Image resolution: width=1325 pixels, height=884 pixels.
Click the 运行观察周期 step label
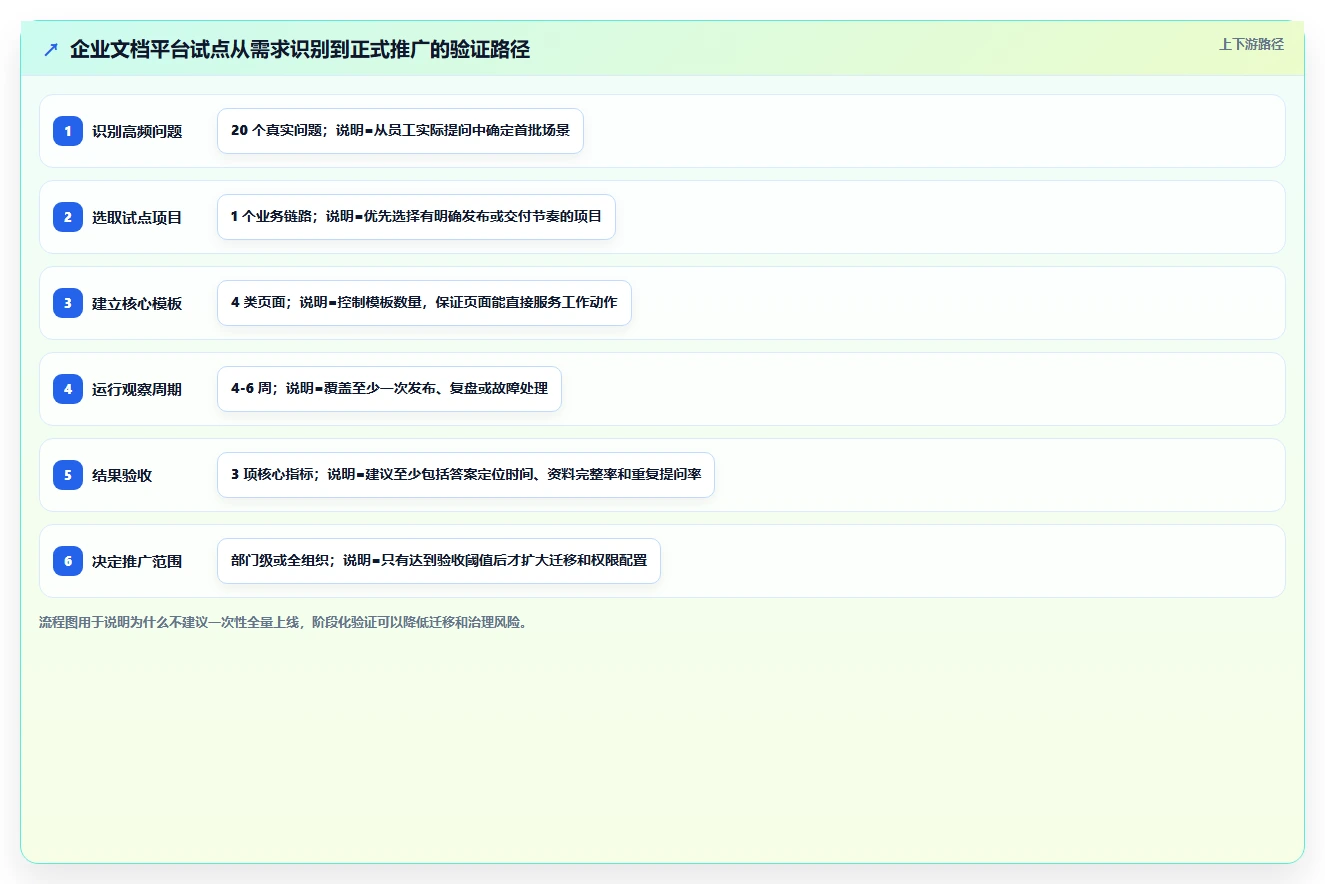pyautogui.click(x=137, y=389)
